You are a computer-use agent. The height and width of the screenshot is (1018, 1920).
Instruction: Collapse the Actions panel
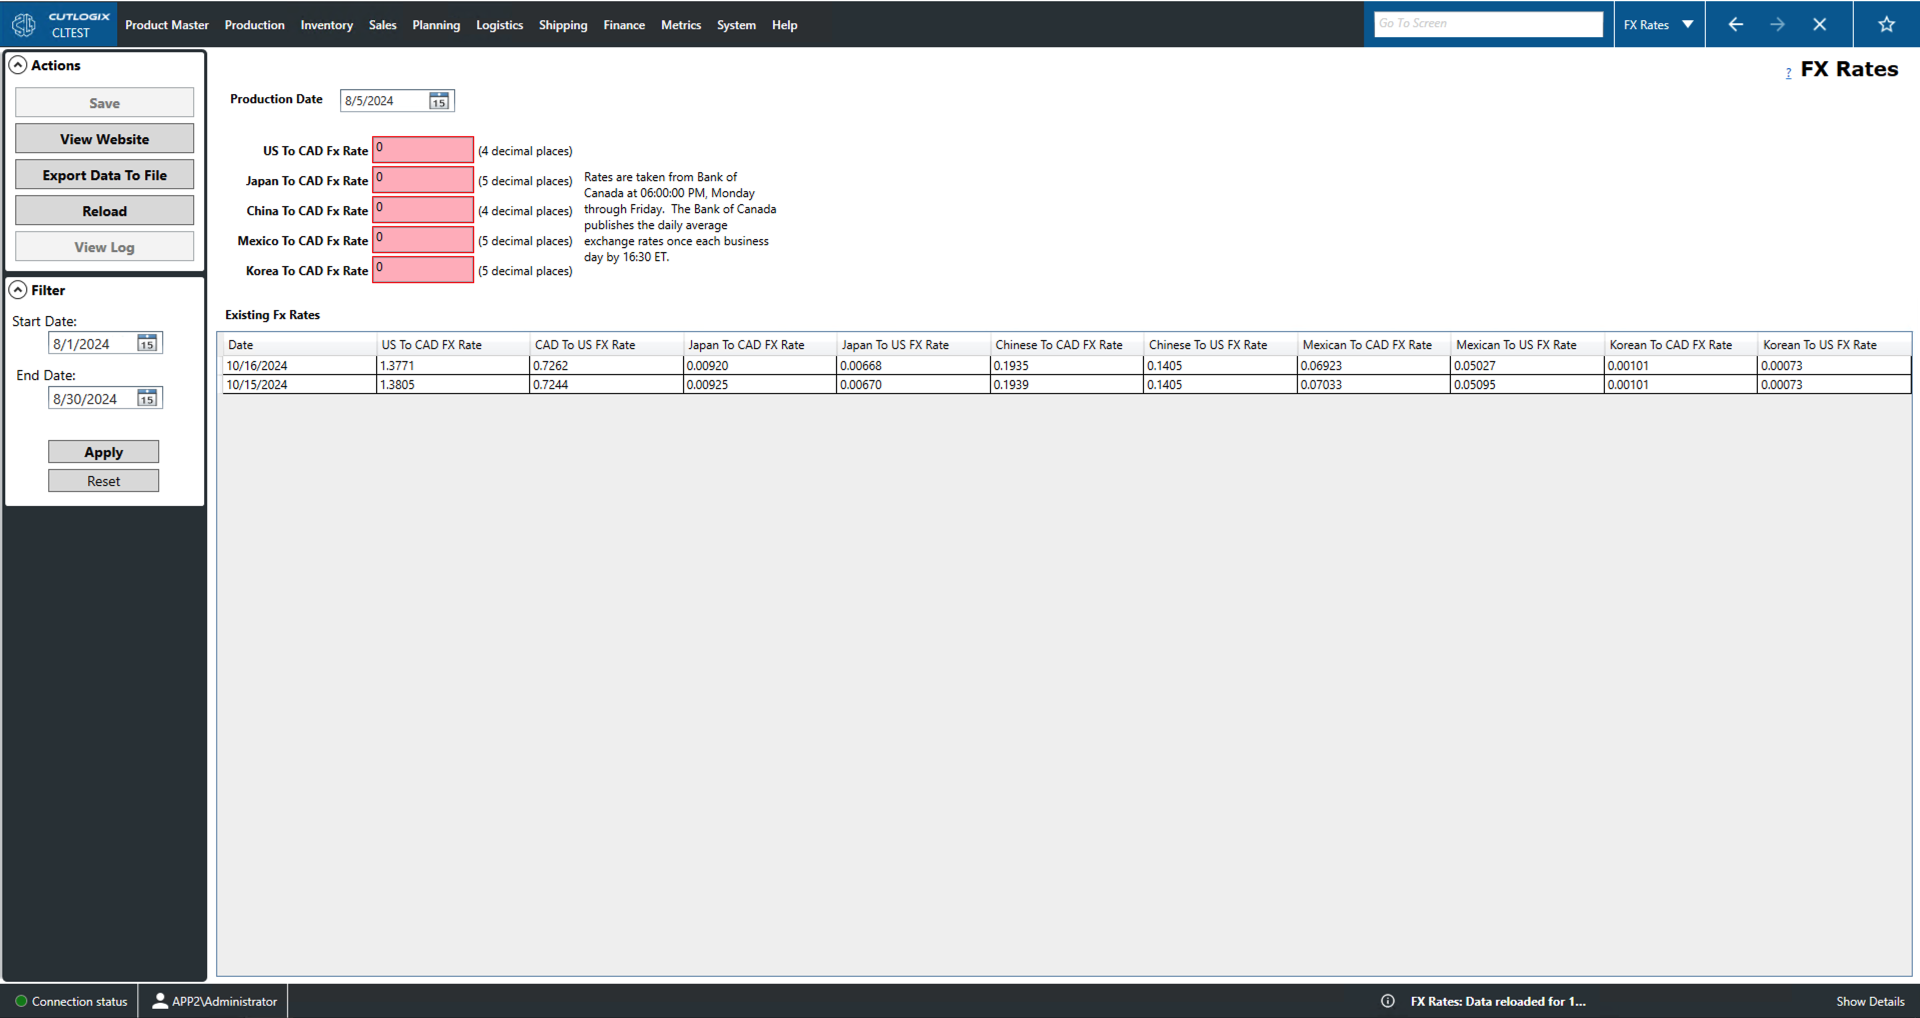click(x=18, y=64)
